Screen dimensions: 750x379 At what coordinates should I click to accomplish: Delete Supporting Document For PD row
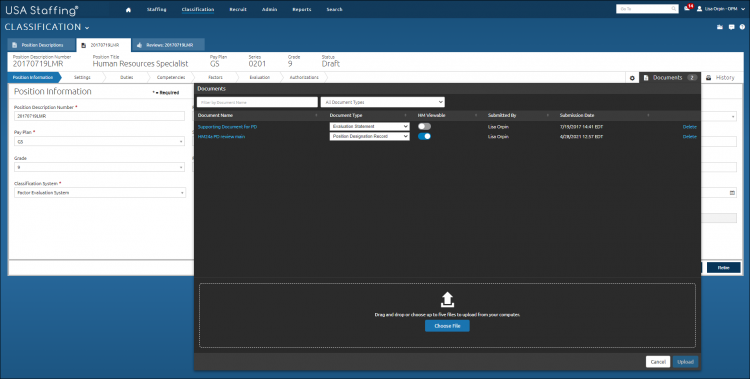(689, 127)
